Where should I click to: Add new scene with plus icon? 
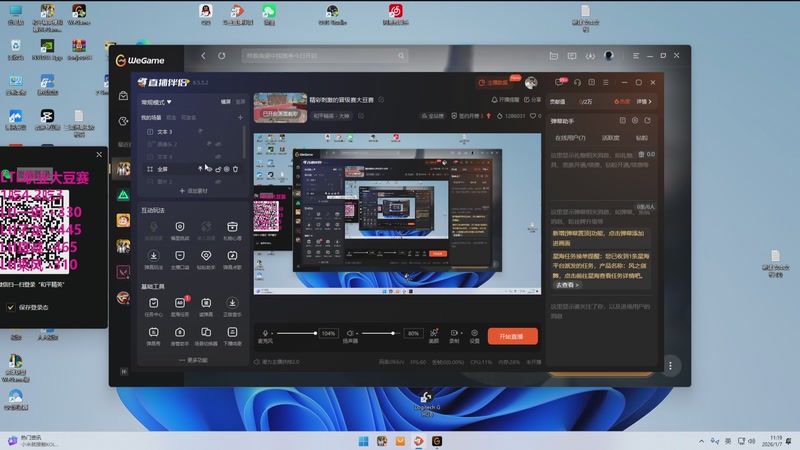click(x=240, y=117)
